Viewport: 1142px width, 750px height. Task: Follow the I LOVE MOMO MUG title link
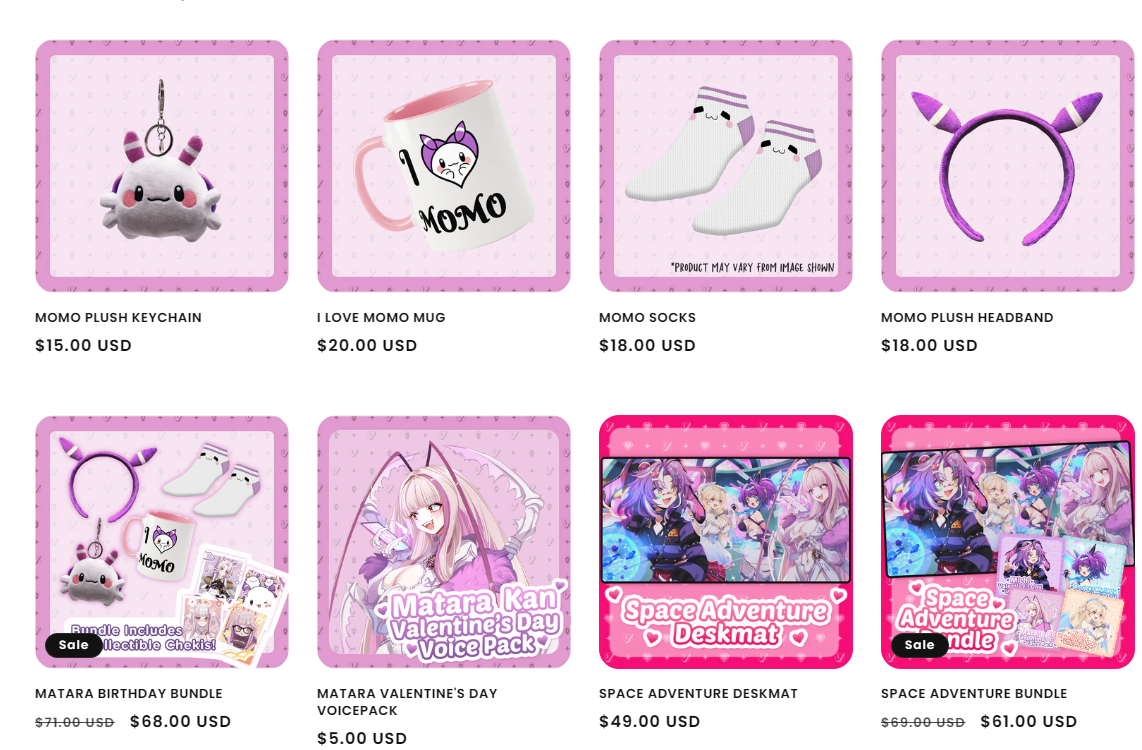pos(381,317)
